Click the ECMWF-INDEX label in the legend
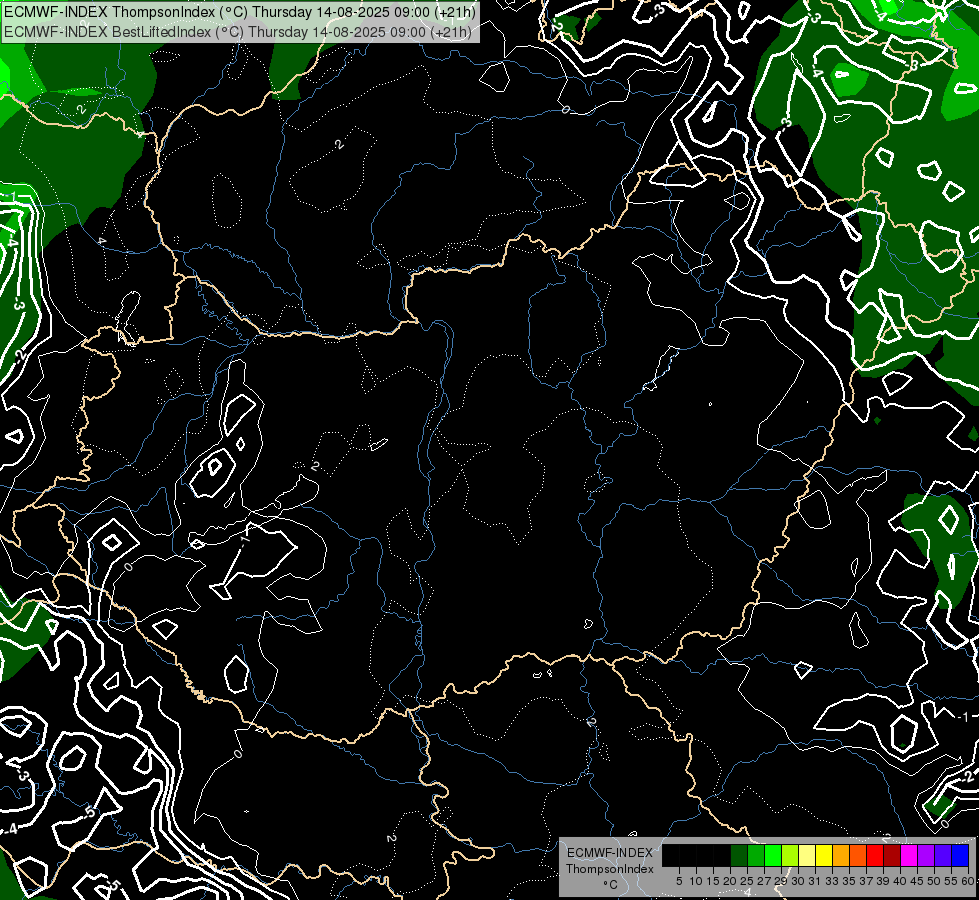Image resolution: width=979 pixels, height=900 pixels. coord(610,853)
